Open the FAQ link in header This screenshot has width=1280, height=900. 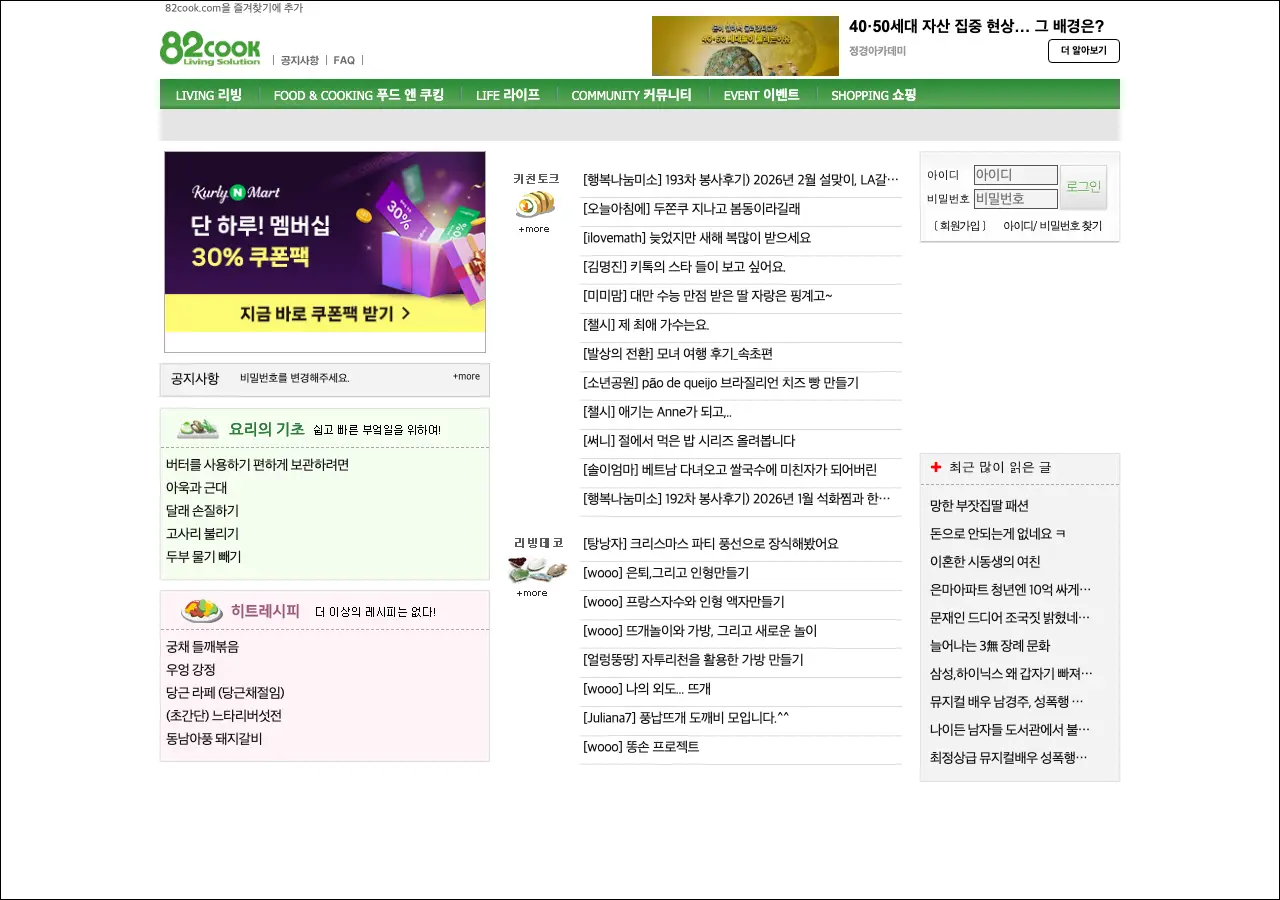pyautogui.click(x=344, y=60)
